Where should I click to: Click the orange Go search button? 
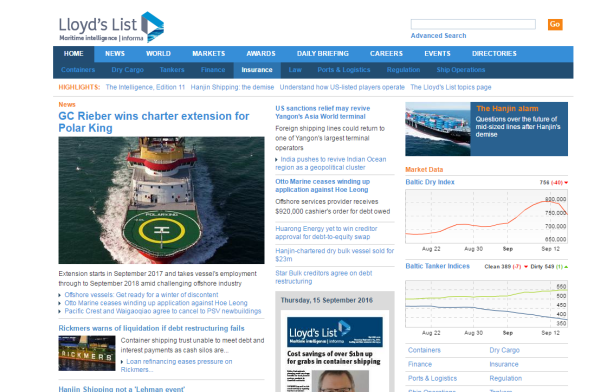coord(555,24)
